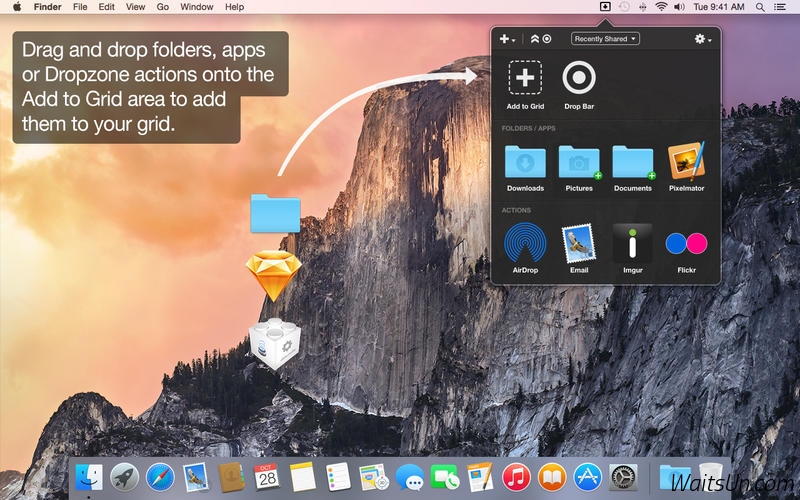
Task: Open the plus add menu in Dropzone header
Action: tap(507, 39)
